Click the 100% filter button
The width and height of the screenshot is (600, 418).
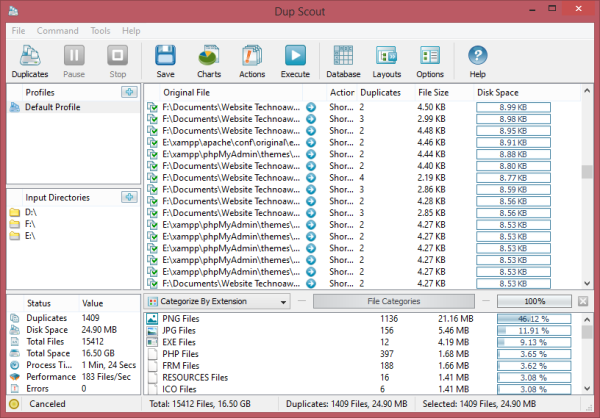pos(534,301)
